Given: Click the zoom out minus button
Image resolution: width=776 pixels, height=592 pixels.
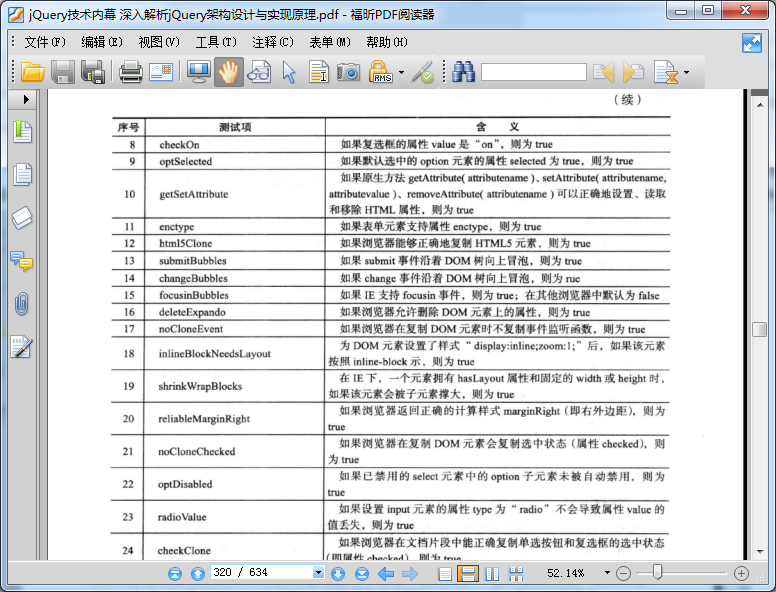Looking at the screenshot, I should click(623, 573).
